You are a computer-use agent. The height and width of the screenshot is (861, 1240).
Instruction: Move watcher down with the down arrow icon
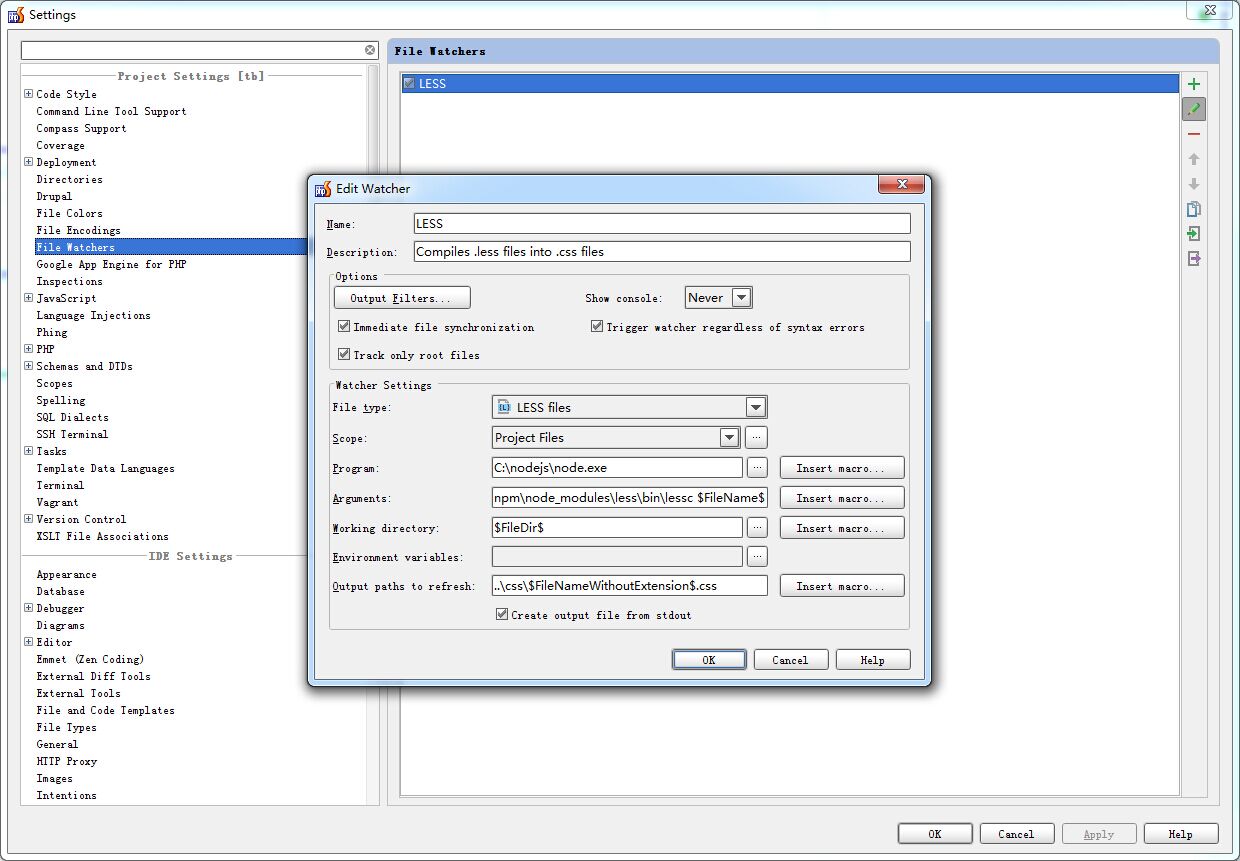pyautogui.click(x=1194, y=184)
